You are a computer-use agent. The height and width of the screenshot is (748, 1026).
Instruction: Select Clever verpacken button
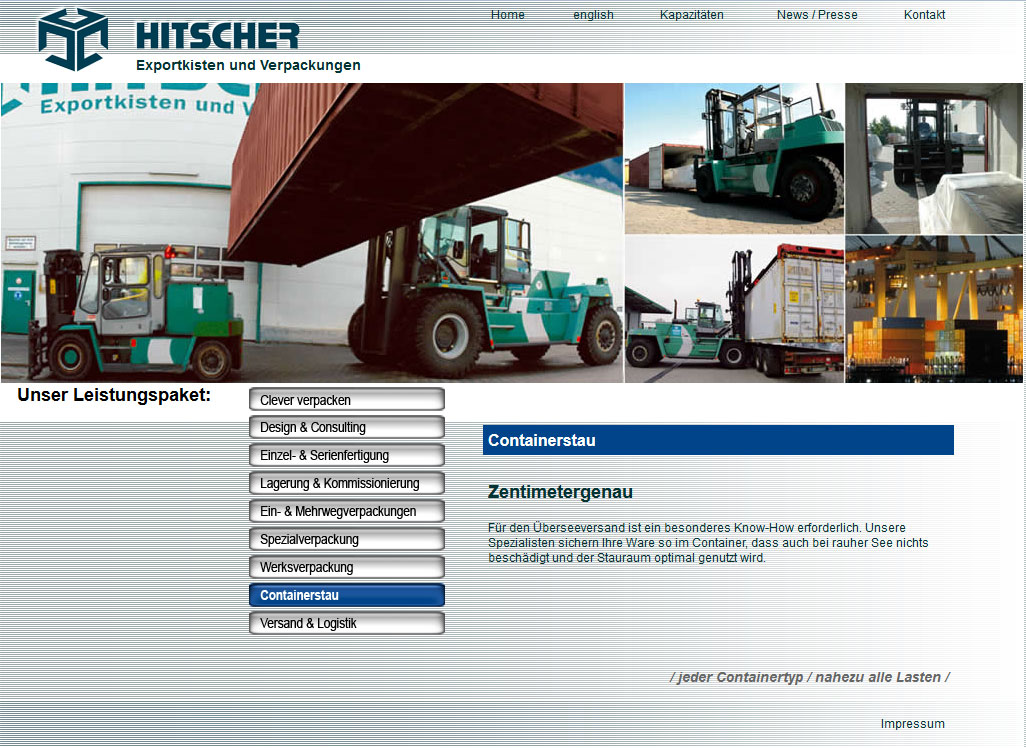pos(347,399)
